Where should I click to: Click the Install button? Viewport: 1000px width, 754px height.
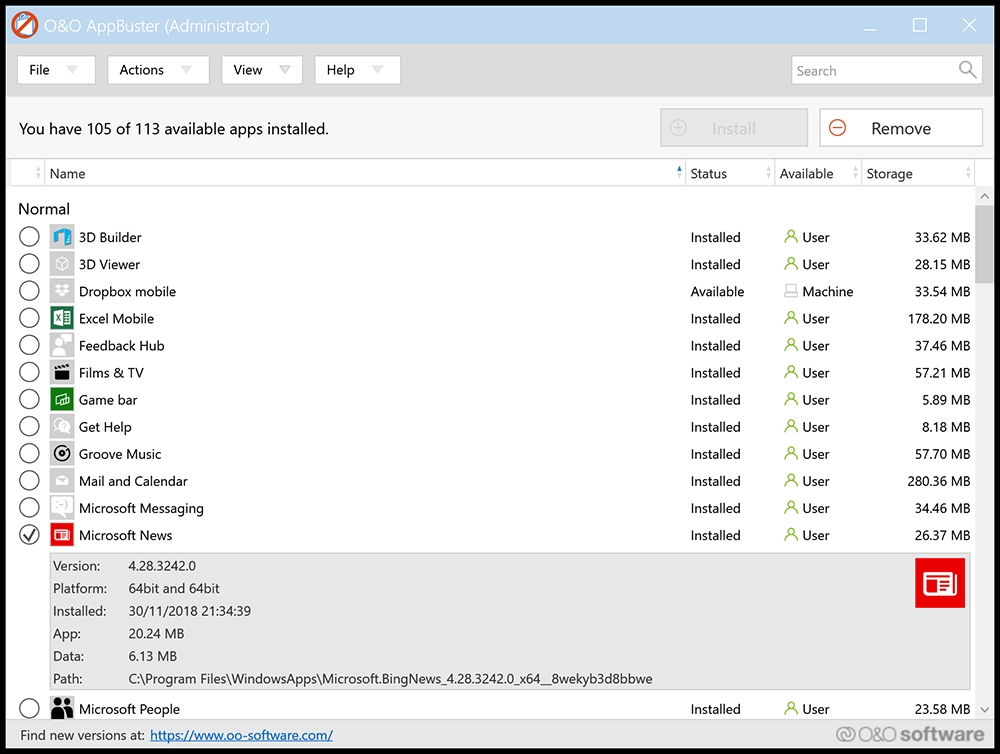coord(734,128)
